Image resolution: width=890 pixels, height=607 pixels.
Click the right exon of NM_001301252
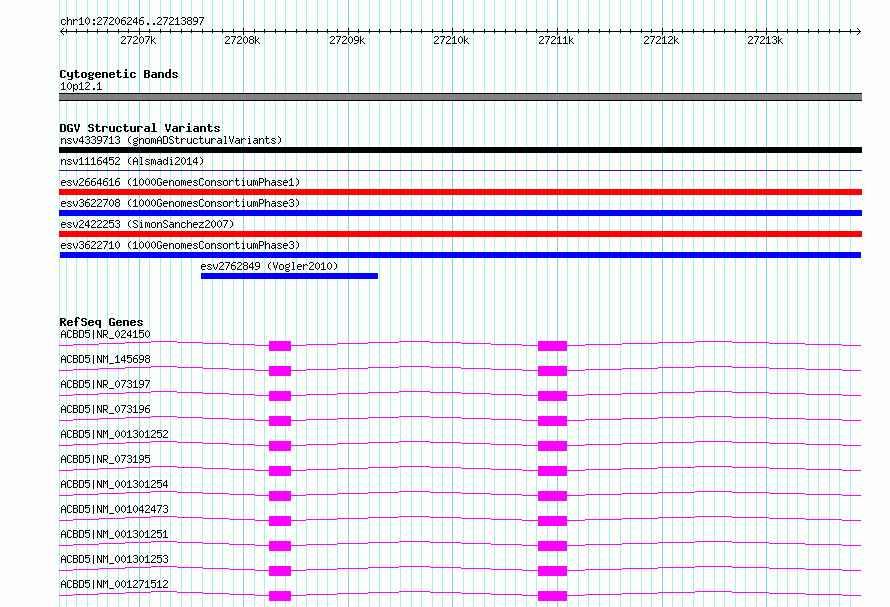click(552, 446)
